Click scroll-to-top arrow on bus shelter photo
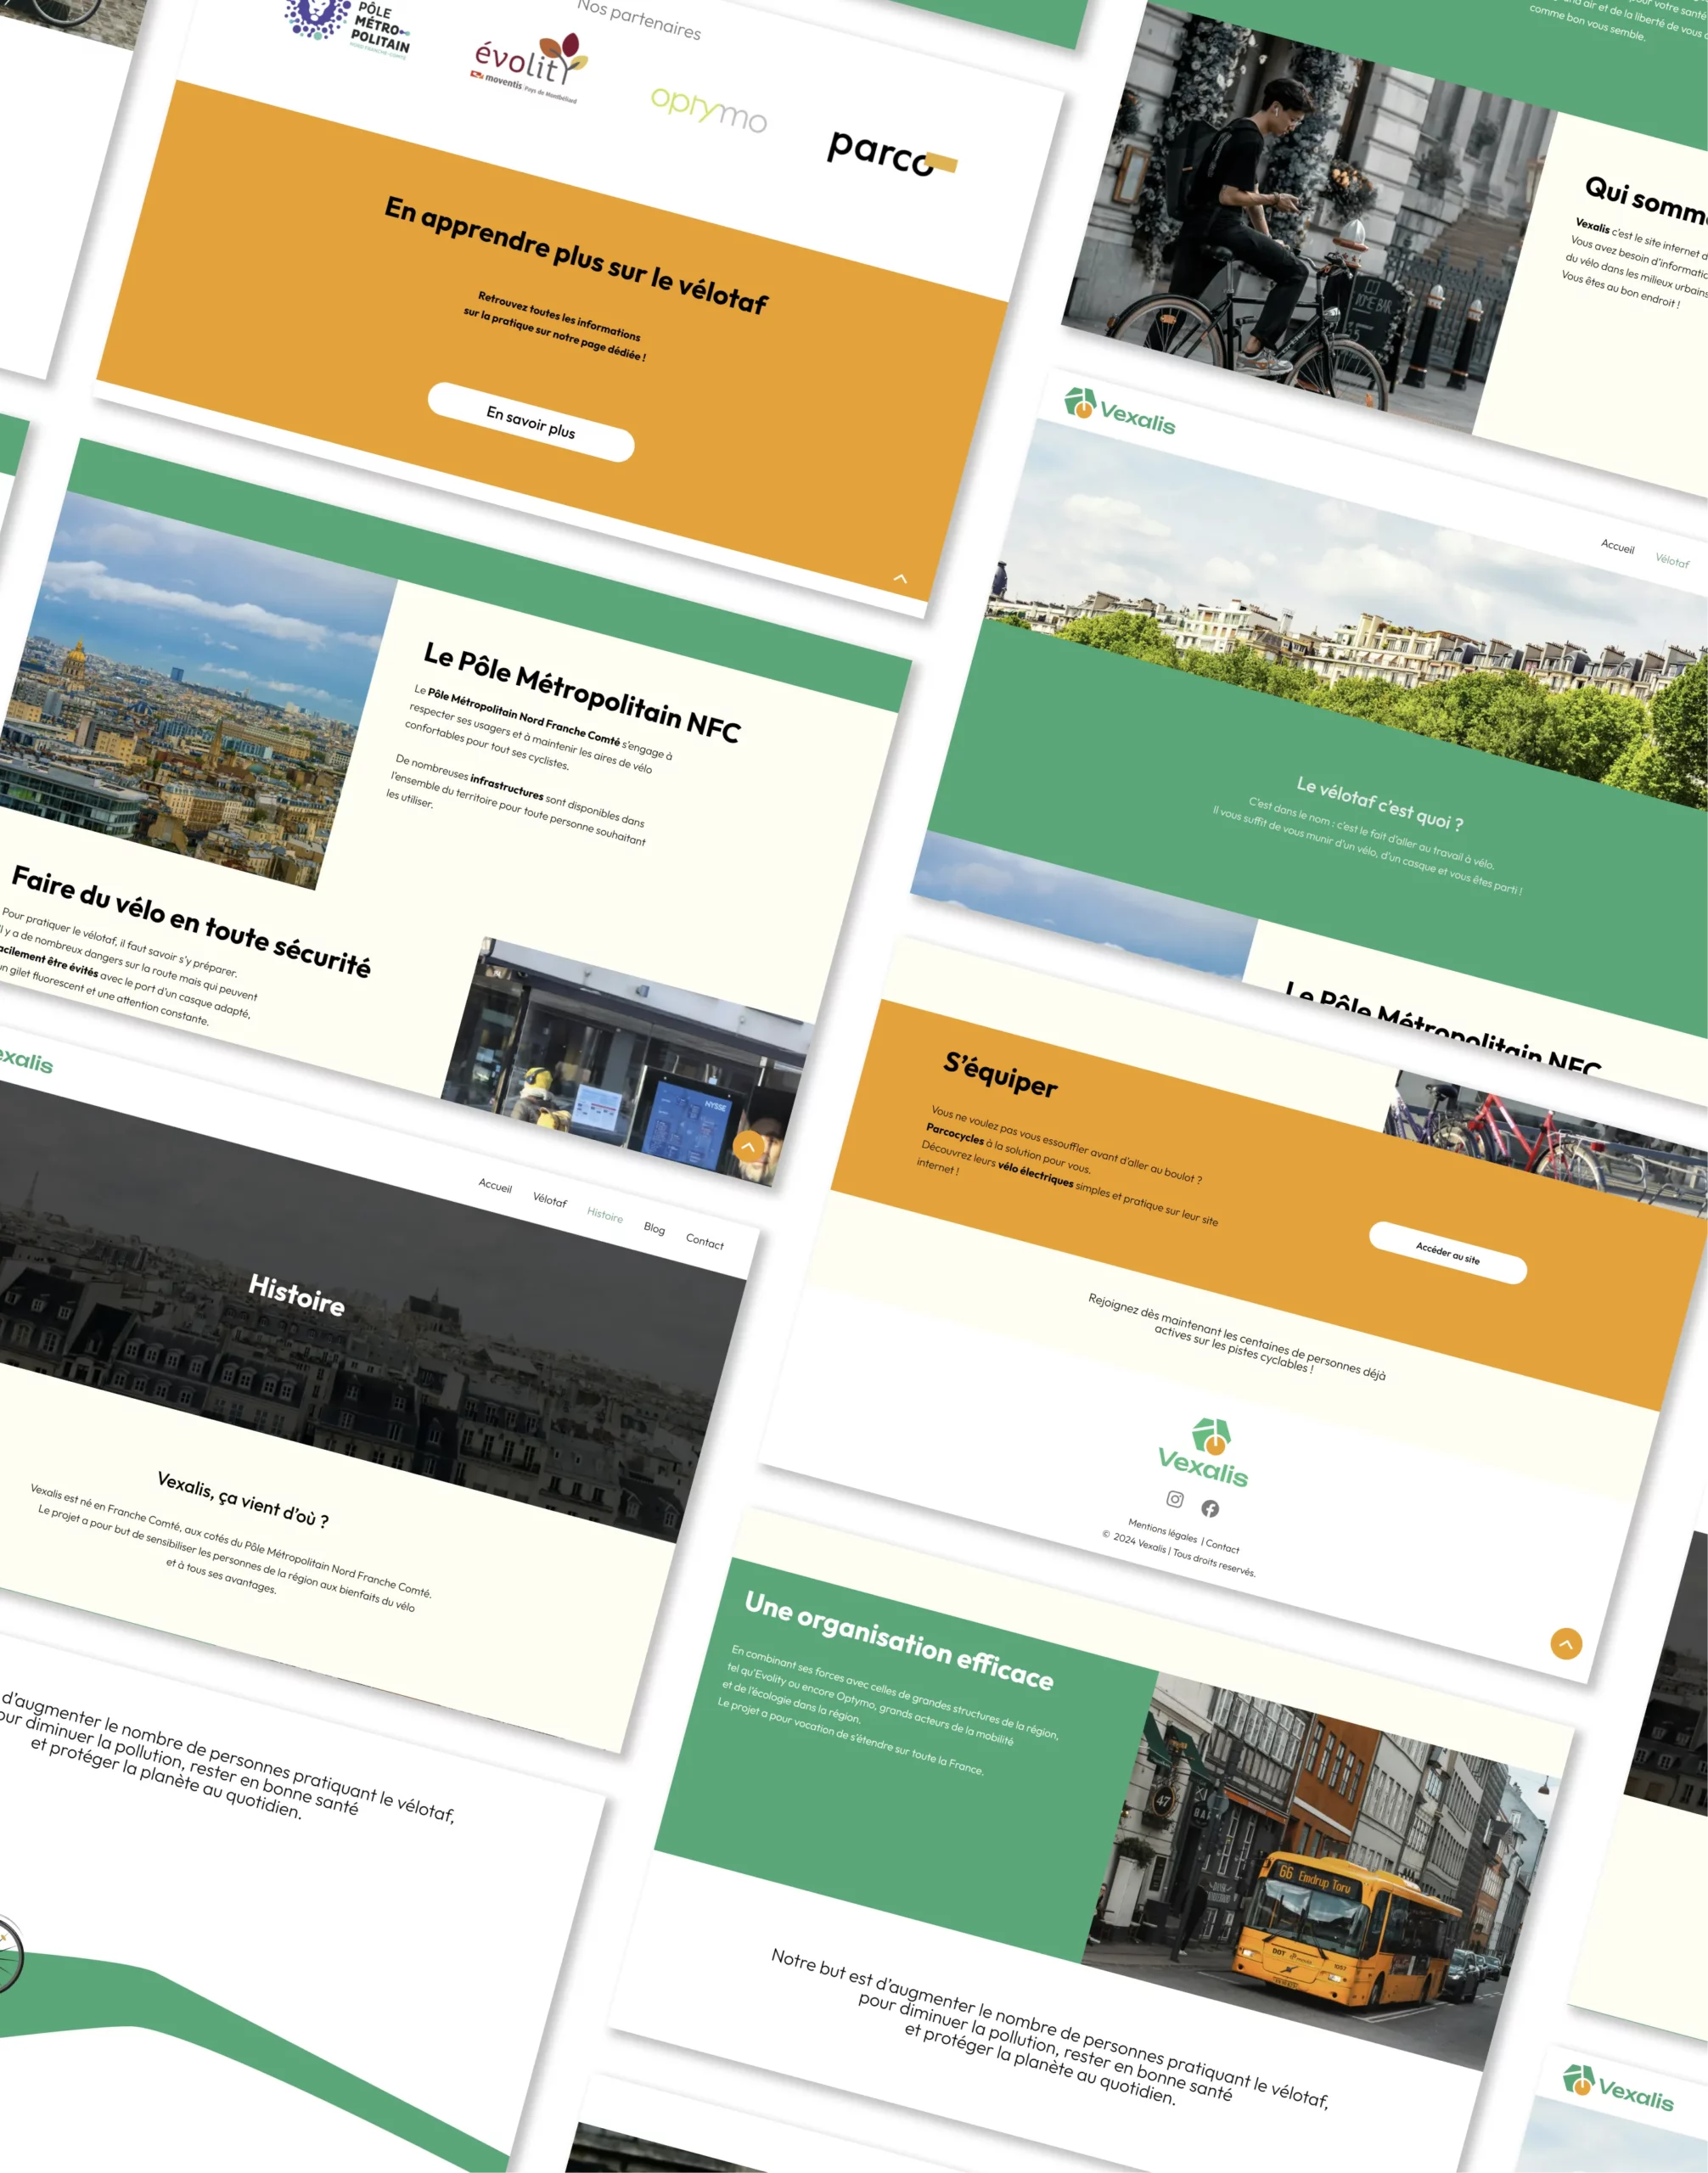The width and height of the screenshot is (1708, 2173). [748, 1146]
